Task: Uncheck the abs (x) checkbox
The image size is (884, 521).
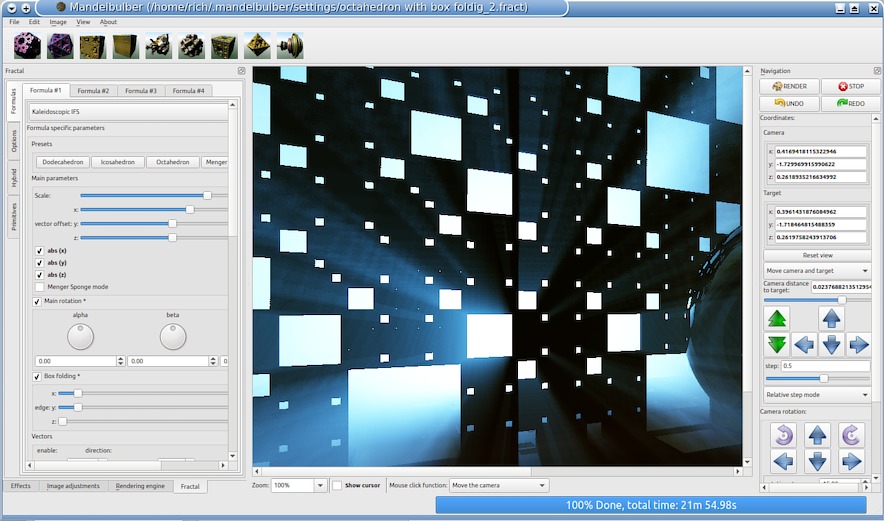Action: (39, 250)
